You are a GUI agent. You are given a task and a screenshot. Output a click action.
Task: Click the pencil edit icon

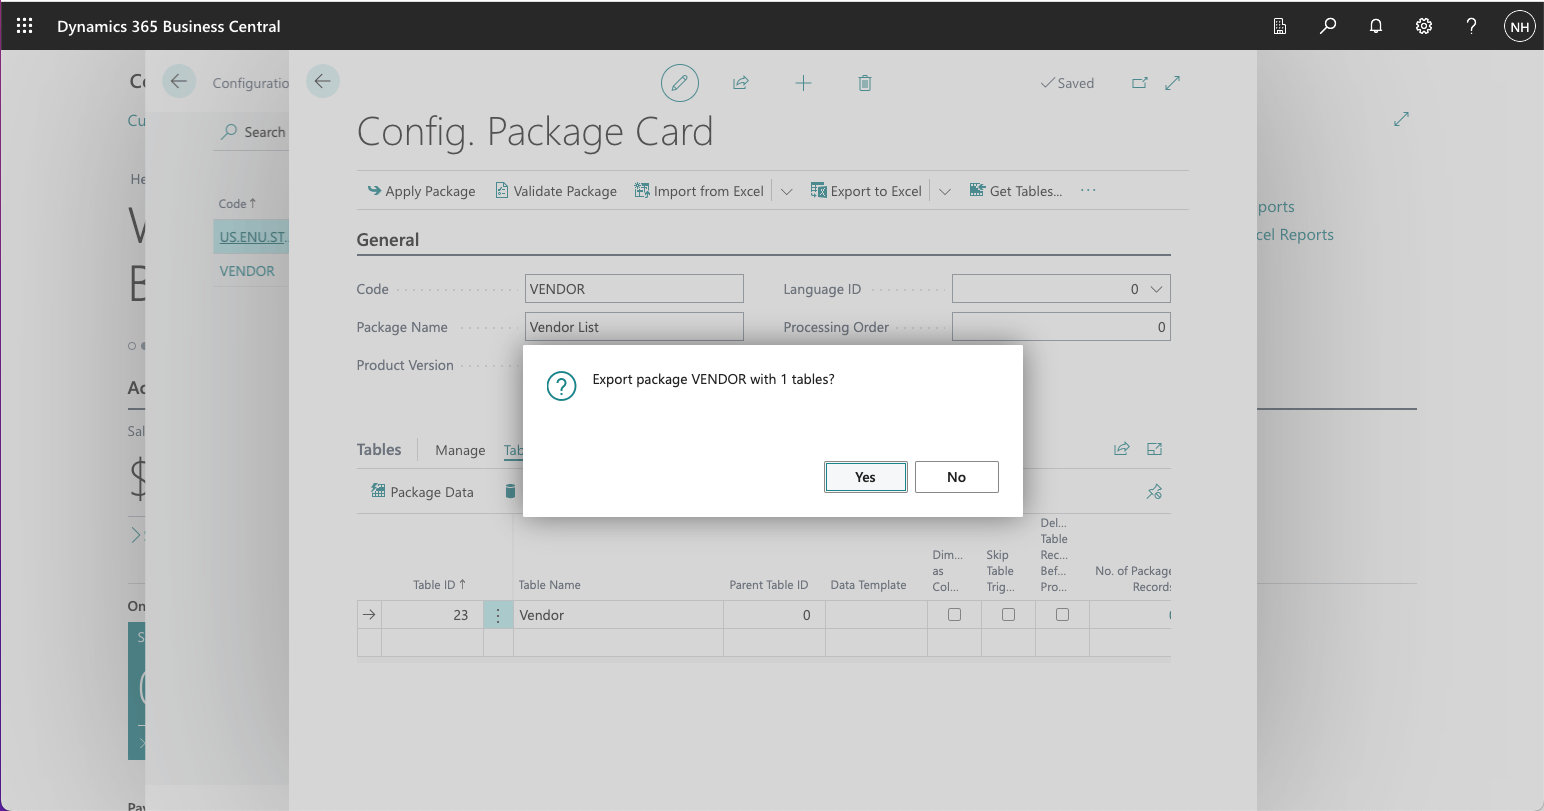pos(679,83)
